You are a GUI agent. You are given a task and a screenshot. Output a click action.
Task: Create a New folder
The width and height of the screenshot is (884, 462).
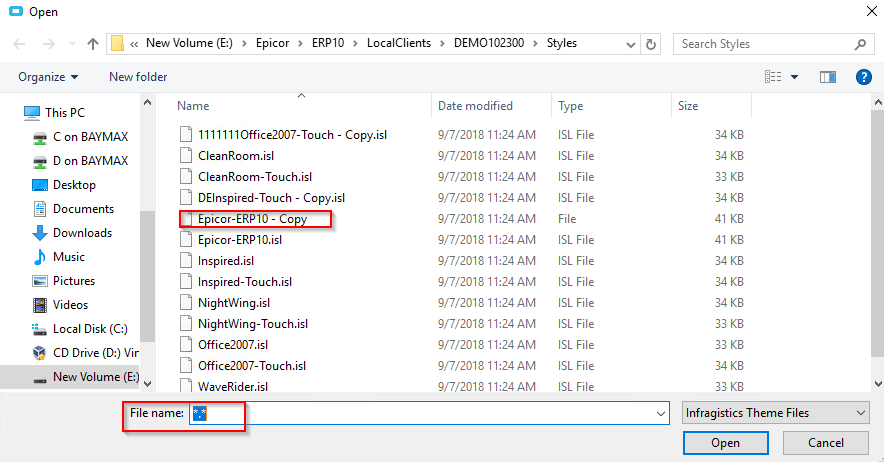click(138, 77)
